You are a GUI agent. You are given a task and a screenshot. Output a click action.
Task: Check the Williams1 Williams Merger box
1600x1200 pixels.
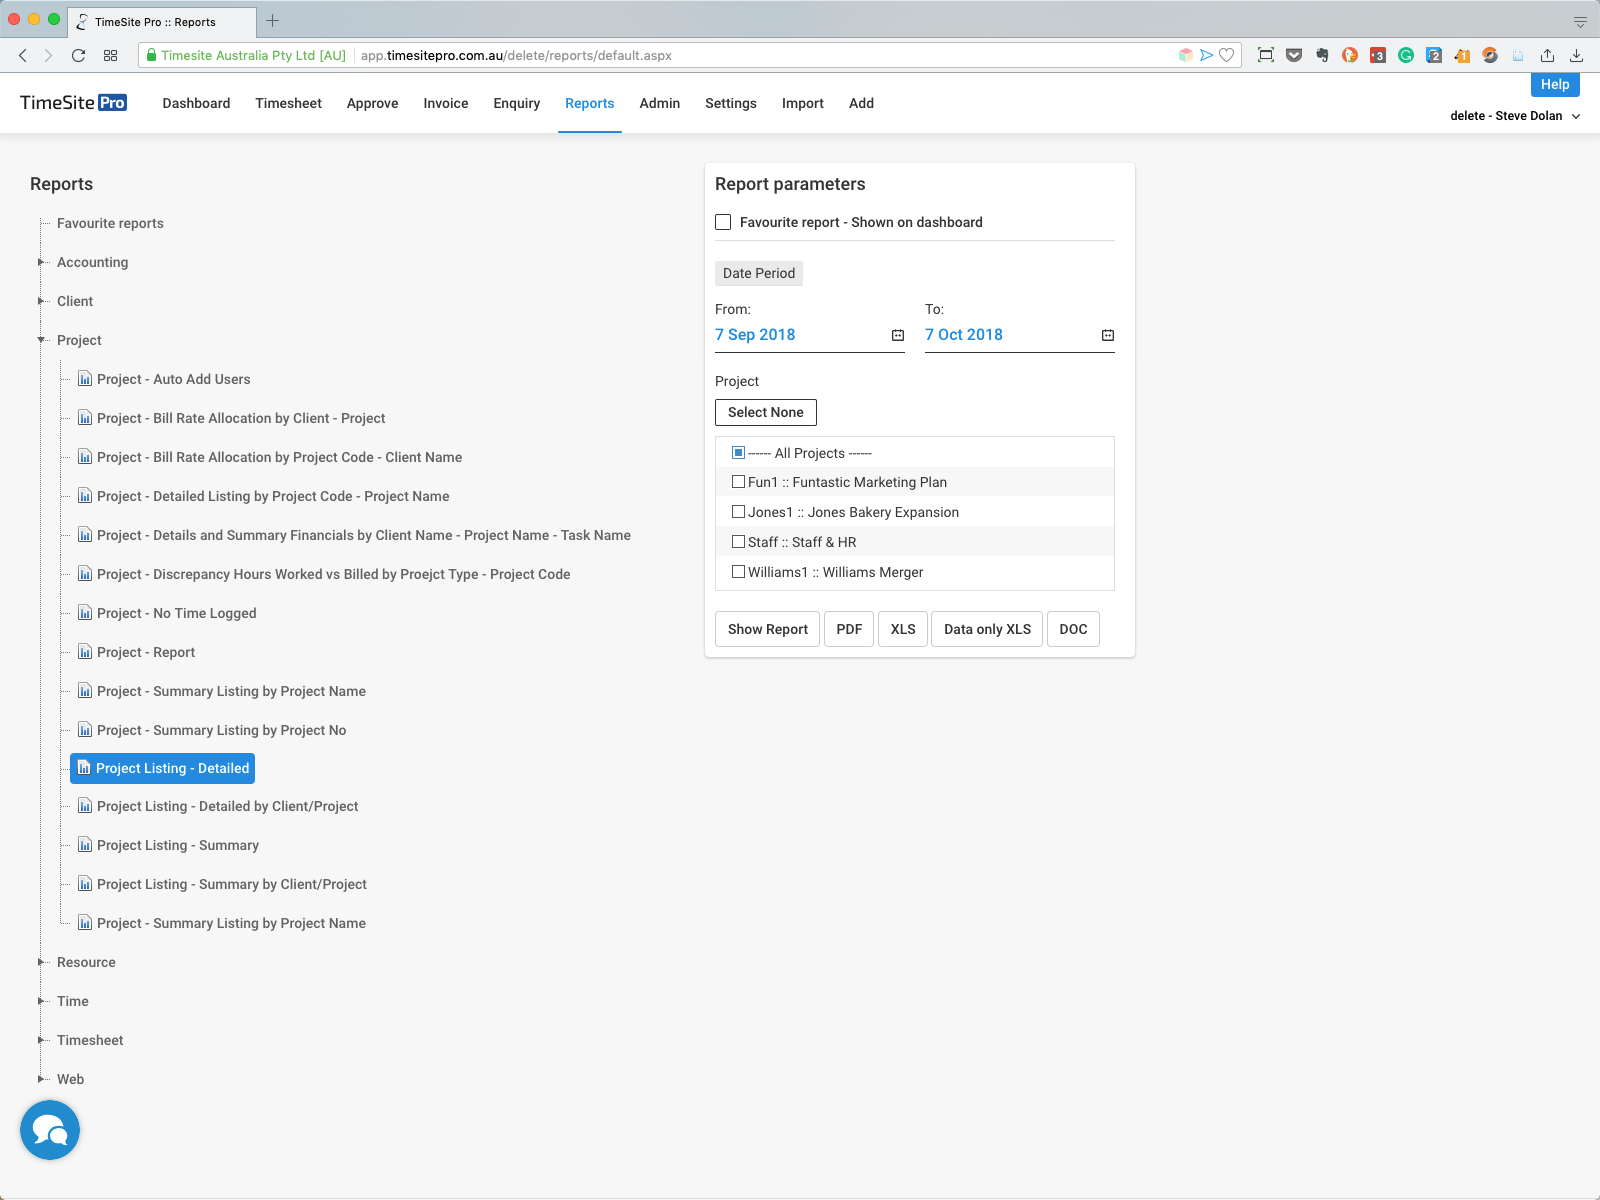point(738,572)
